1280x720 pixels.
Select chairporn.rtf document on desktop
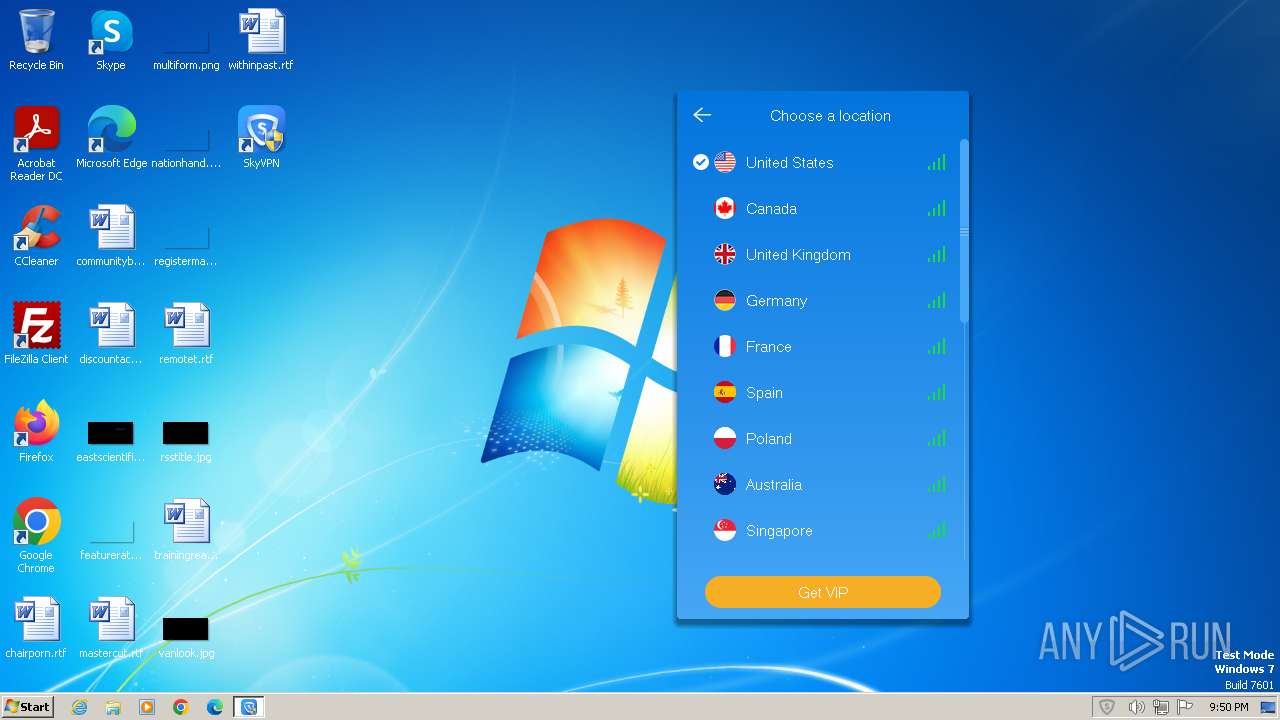[x=36, y=628]
